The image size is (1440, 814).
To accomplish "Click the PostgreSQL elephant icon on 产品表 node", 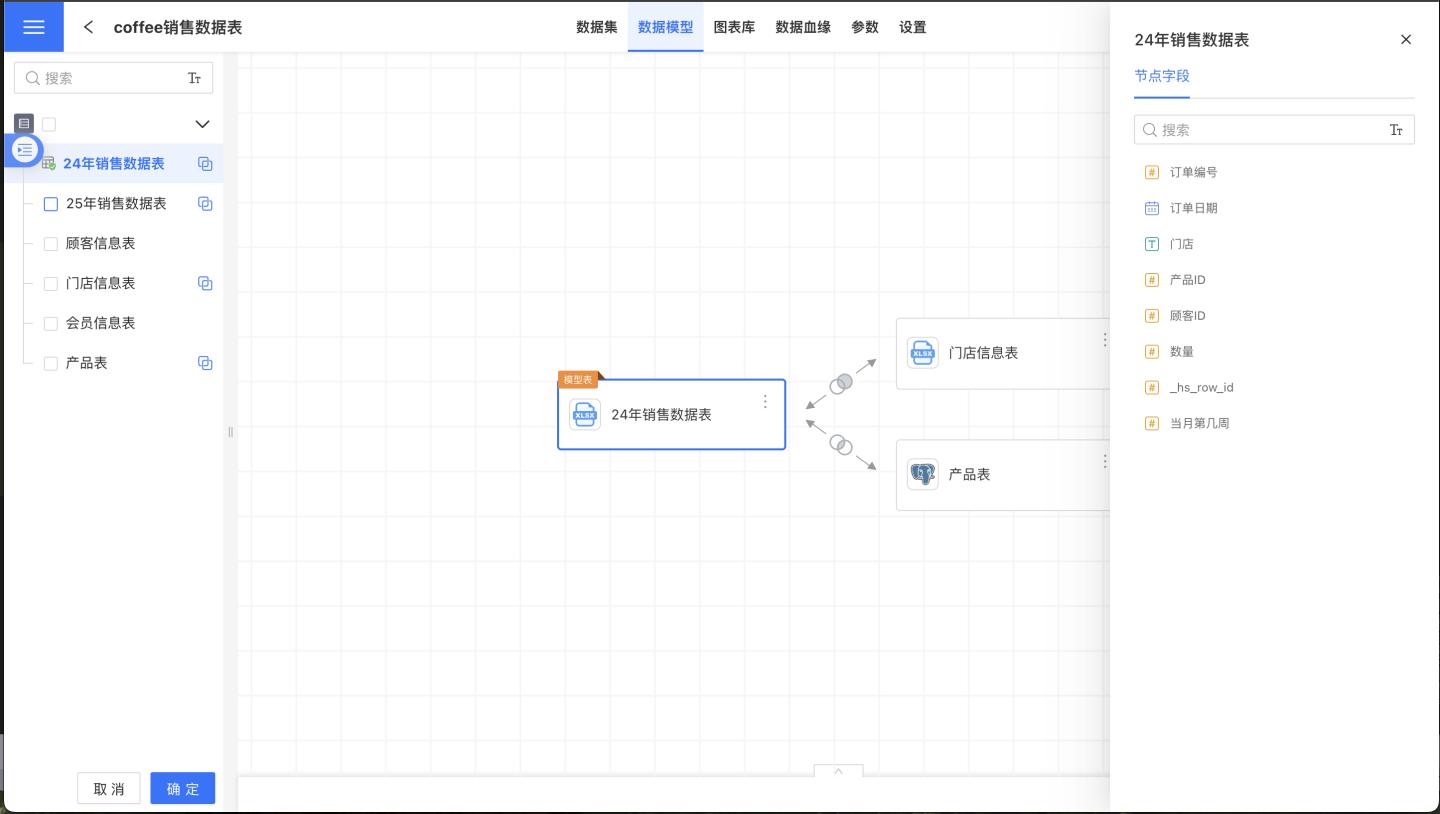I will [922, 474].
